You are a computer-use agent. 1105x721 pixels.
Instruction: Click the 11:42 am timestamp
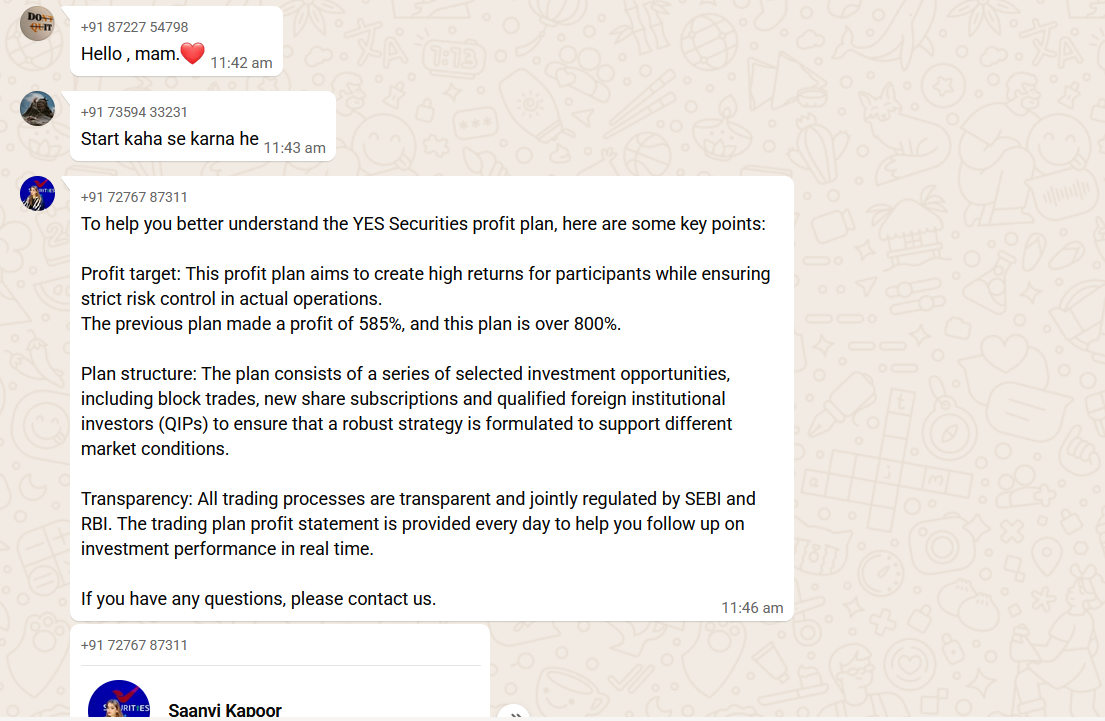(x=241, y=62)
